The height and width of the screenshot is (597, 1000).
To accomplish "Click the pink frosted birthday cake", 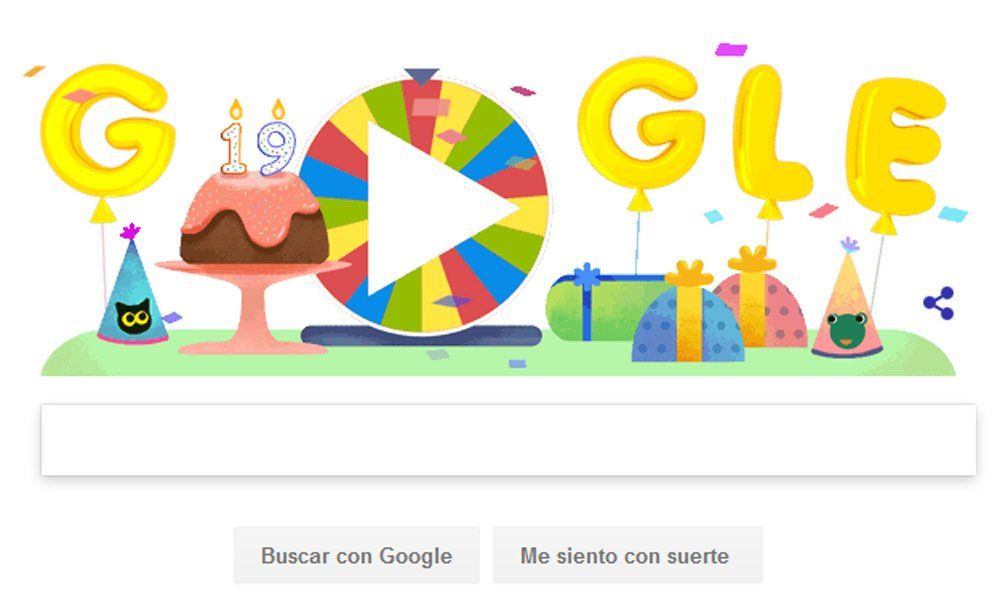I will pyautogui.click(x=254, y=218).
